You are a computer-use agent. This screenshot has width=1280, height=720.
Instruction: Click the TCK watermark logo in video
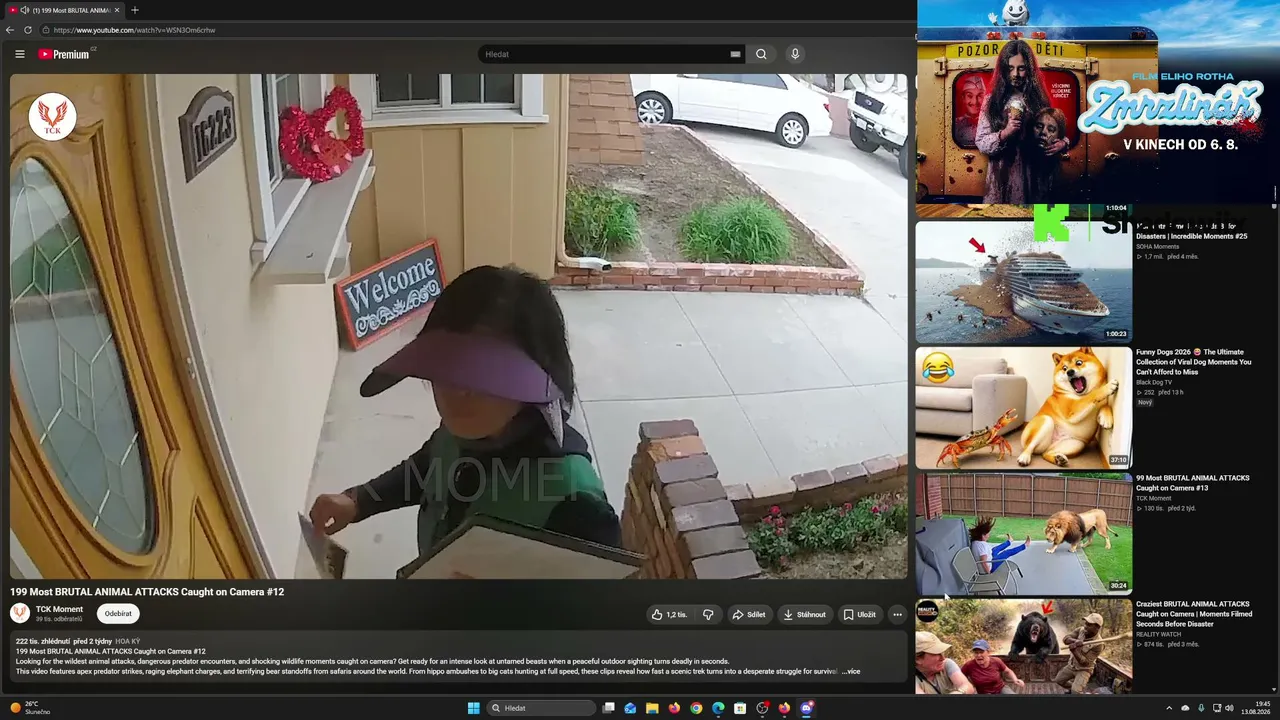click(52, 117)
